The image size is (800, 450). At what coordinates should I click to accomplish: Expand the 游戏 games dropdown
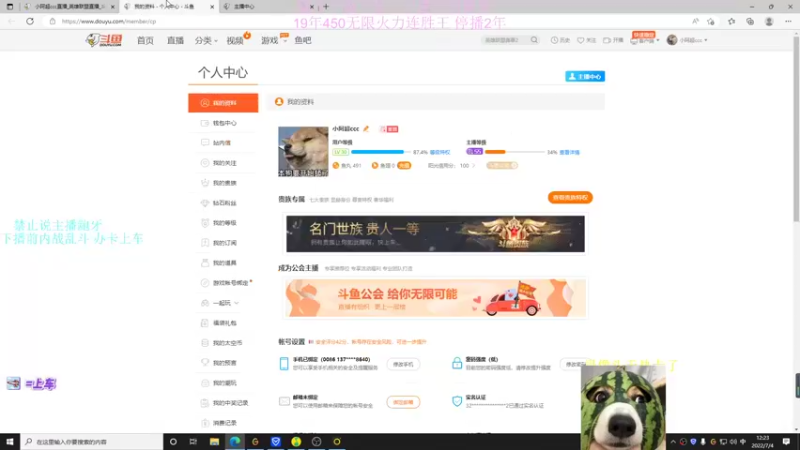(x=272, y=40)
